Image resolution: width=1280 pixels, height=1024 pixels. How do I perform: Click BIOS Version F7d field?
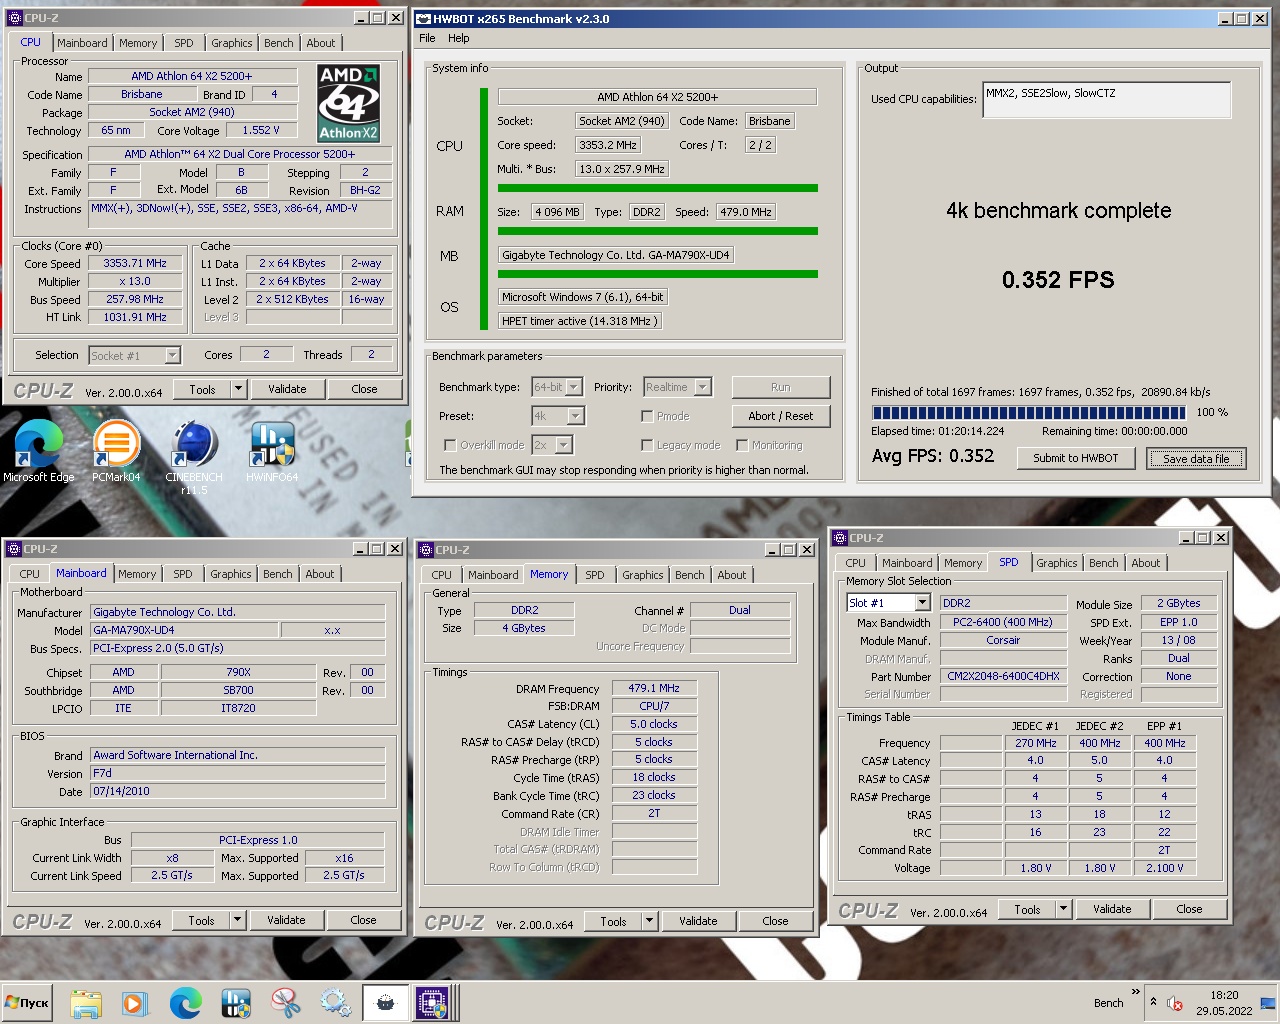point(238,773)
